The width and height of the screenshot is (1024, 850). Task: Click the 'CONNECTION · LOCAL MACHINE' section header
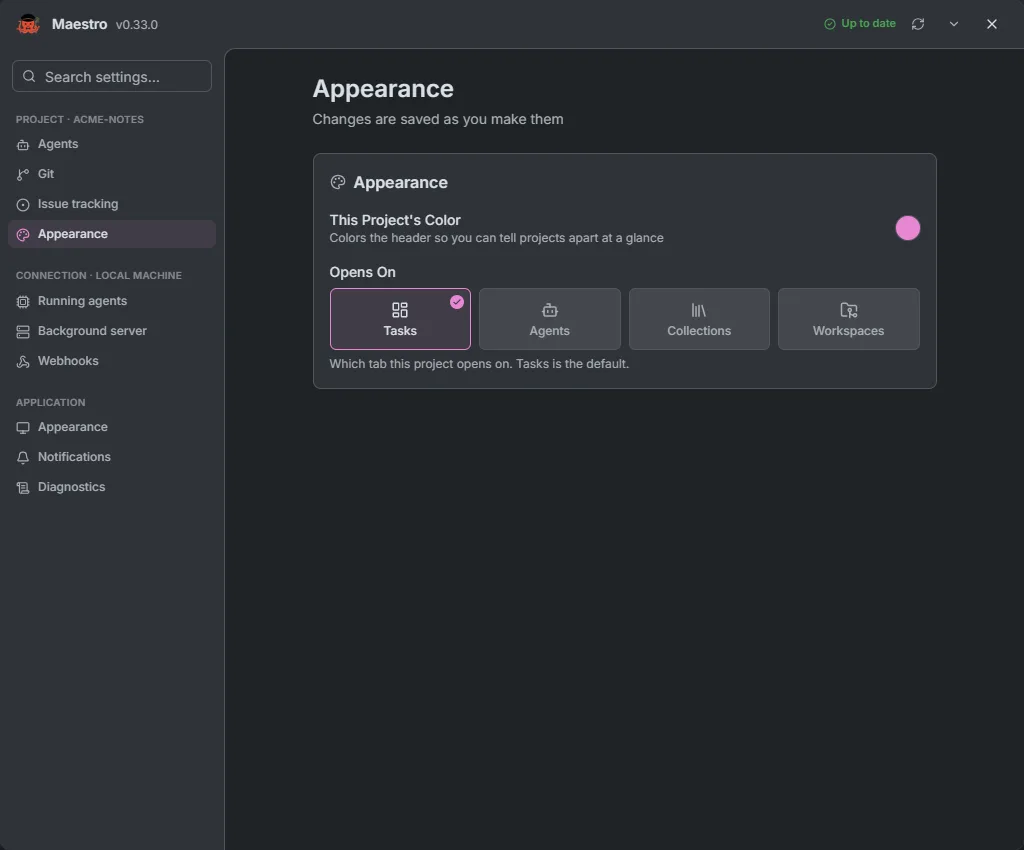click(x=99, y=275)
